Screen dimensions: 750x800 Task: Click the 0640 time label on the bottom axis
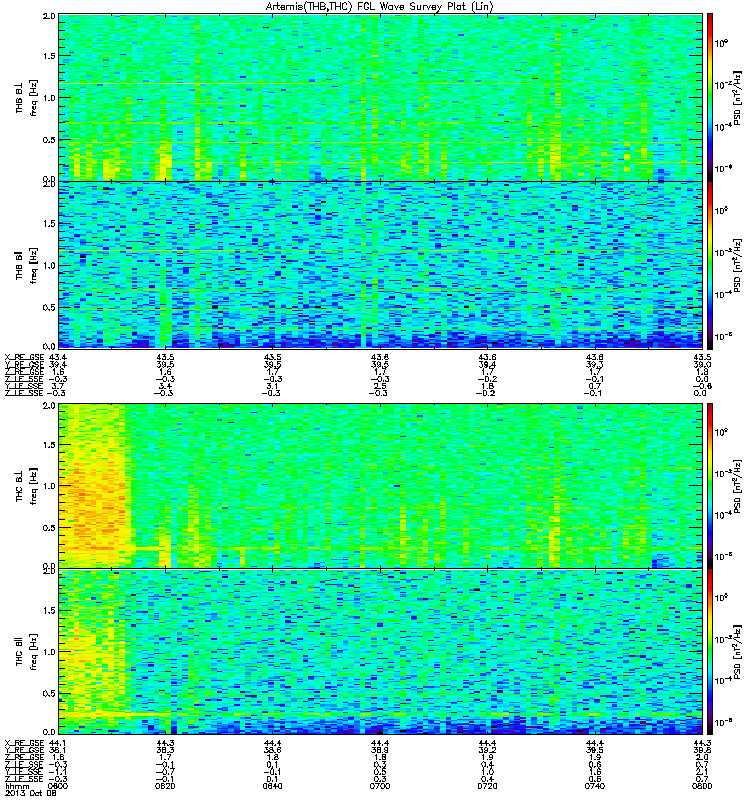(x=272, y=786)
